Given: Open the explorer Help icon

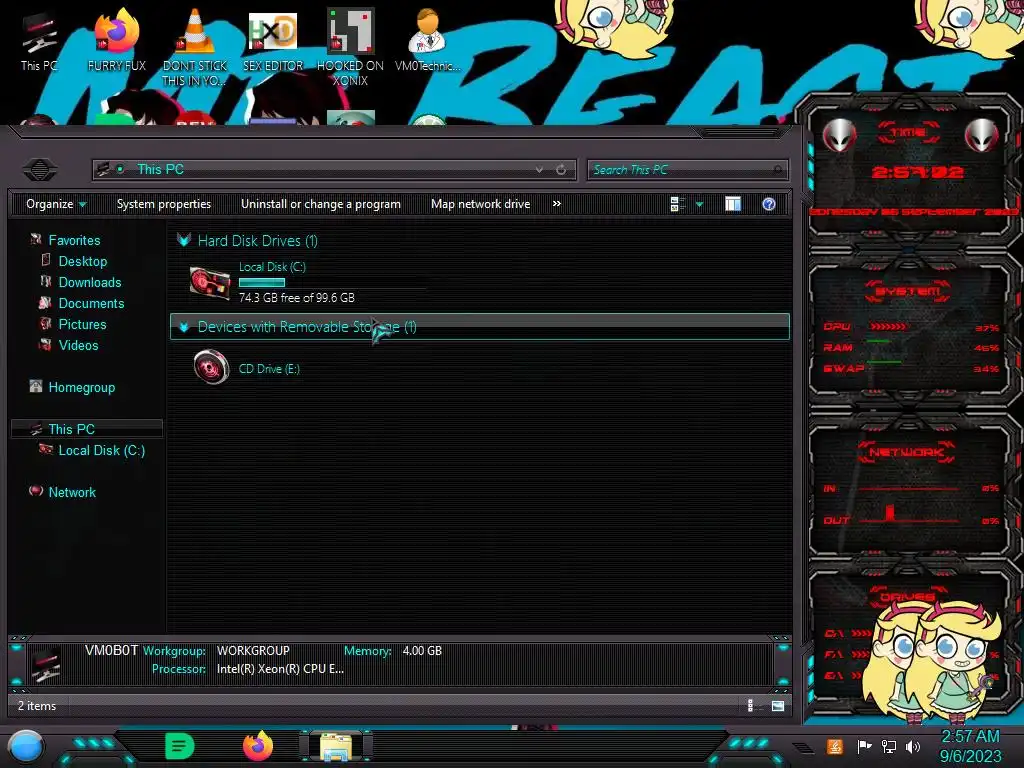Looking at the screenshot, I should pos(769,204).
